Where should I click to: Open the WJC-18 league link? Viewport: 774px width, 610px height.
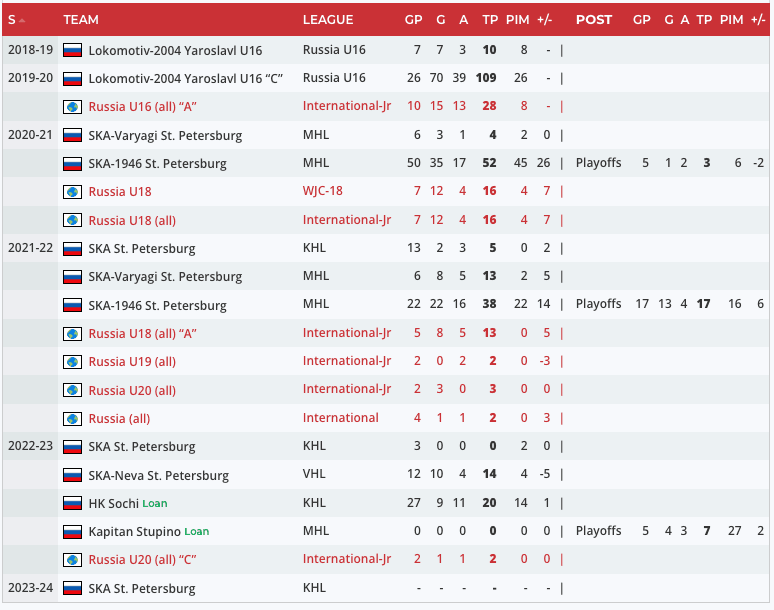click(324, 191)
